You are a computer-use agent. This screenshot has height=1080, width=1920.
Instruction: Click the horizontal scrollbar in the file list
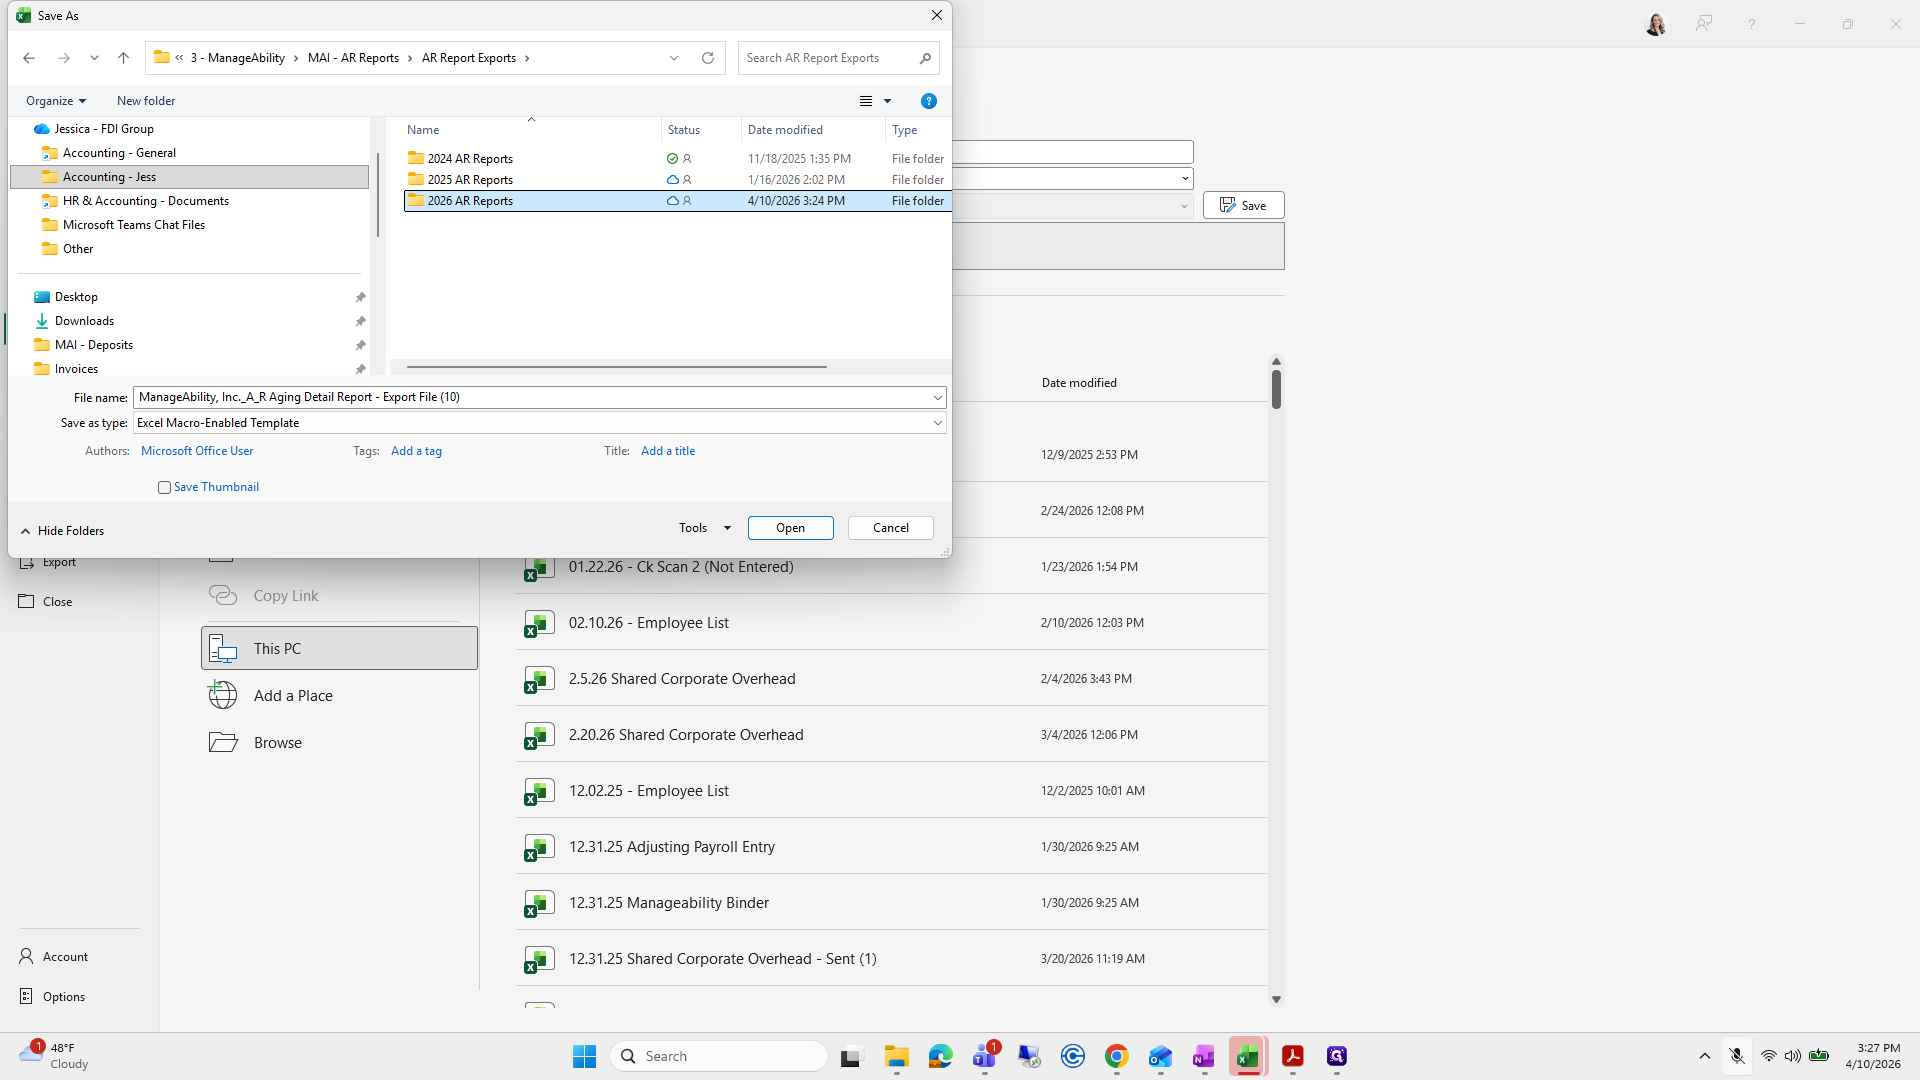coord(616,367)
